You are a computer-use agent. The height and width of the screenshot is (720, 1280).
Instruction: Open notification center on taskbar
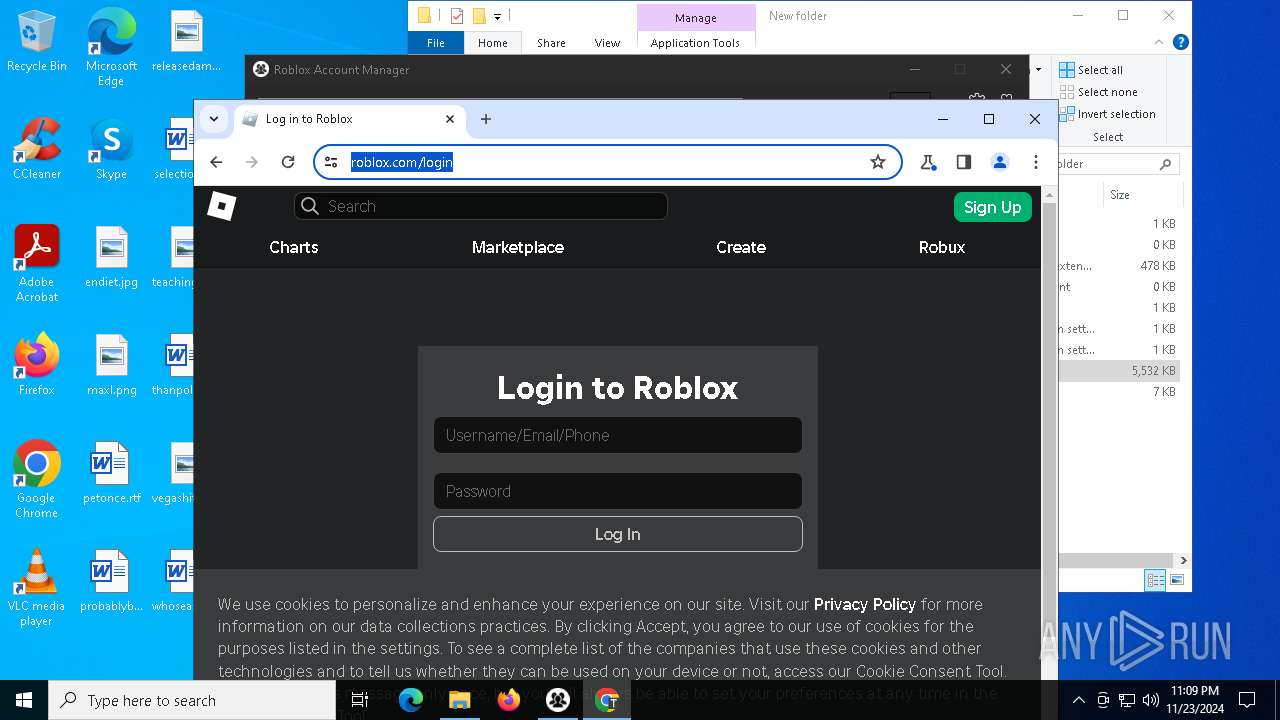click(x=1247, y=700)
